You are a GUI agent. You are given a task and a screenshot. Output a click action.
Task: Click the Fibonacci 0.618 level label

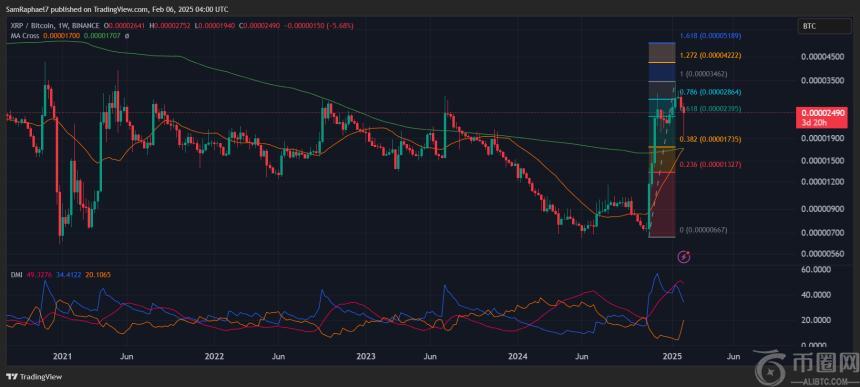click(710, 109)
